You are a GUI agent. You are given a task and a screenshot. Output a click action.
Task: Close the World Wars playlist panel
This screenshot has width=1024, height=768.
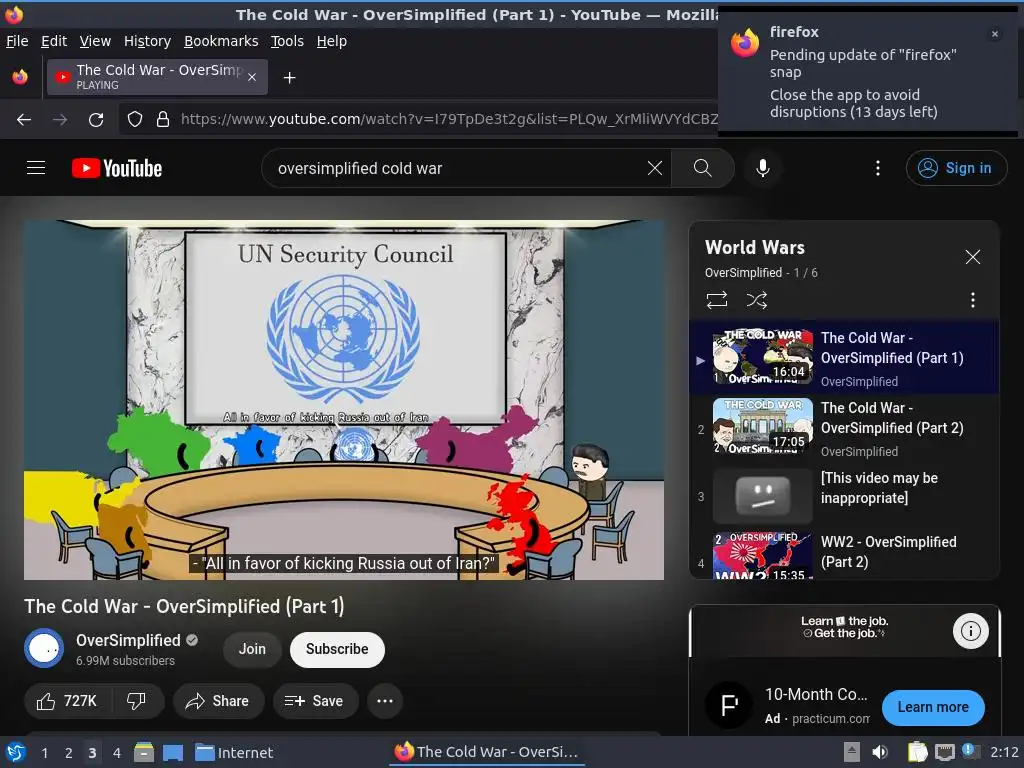pos(972,257)
